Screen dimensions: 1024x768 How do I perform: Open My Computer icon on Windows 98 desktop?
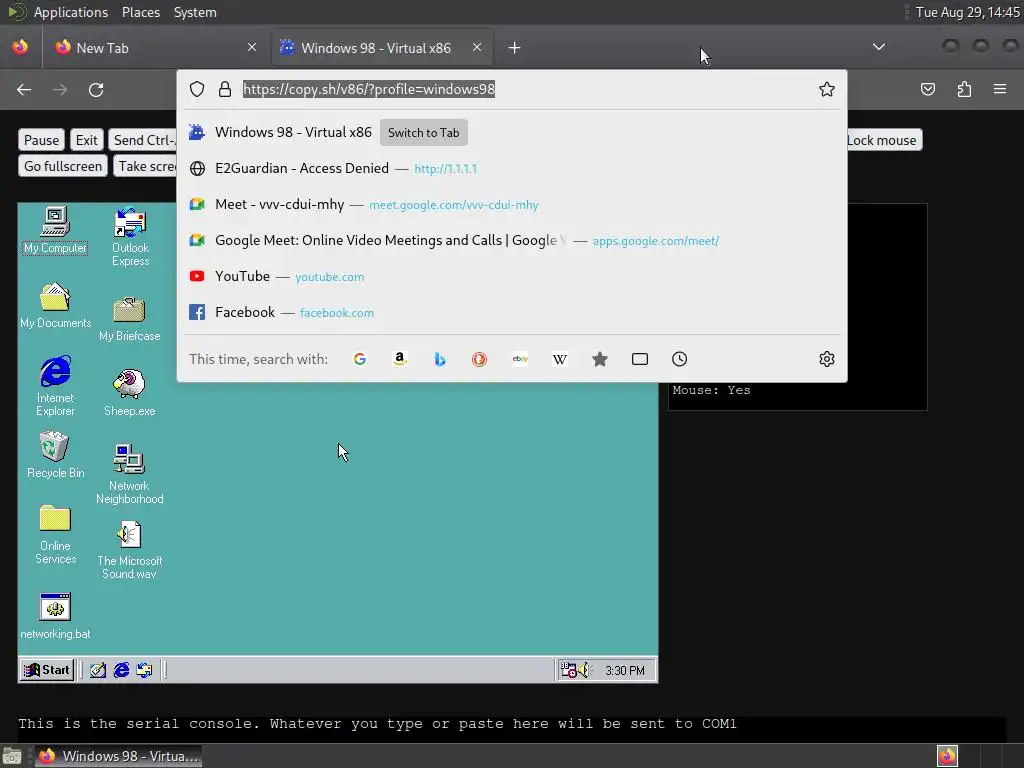point(55,230)
